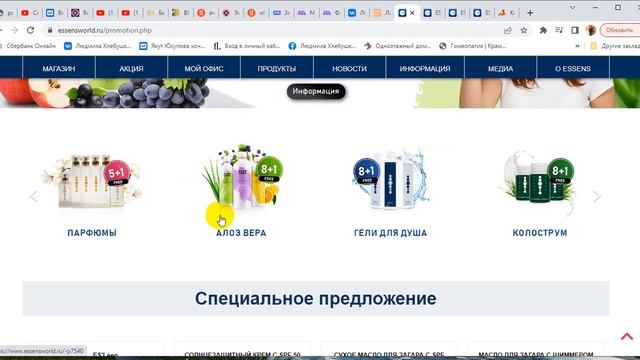Open СОЛНЦЕЗАЩИТНЫЙ КРЕМ С SPF 50 product

click(242, 354)
